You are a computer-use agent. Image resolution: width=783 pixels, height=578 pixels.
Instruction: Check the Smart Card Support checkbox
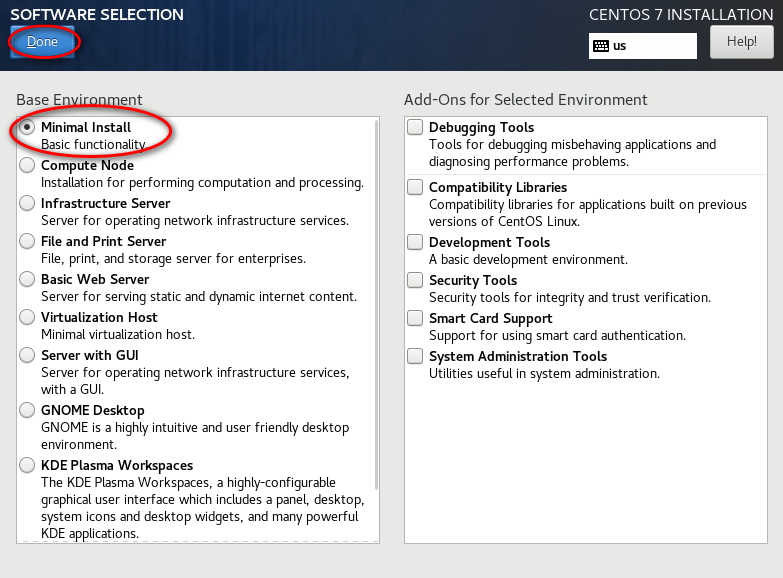(x=415, y=318)
